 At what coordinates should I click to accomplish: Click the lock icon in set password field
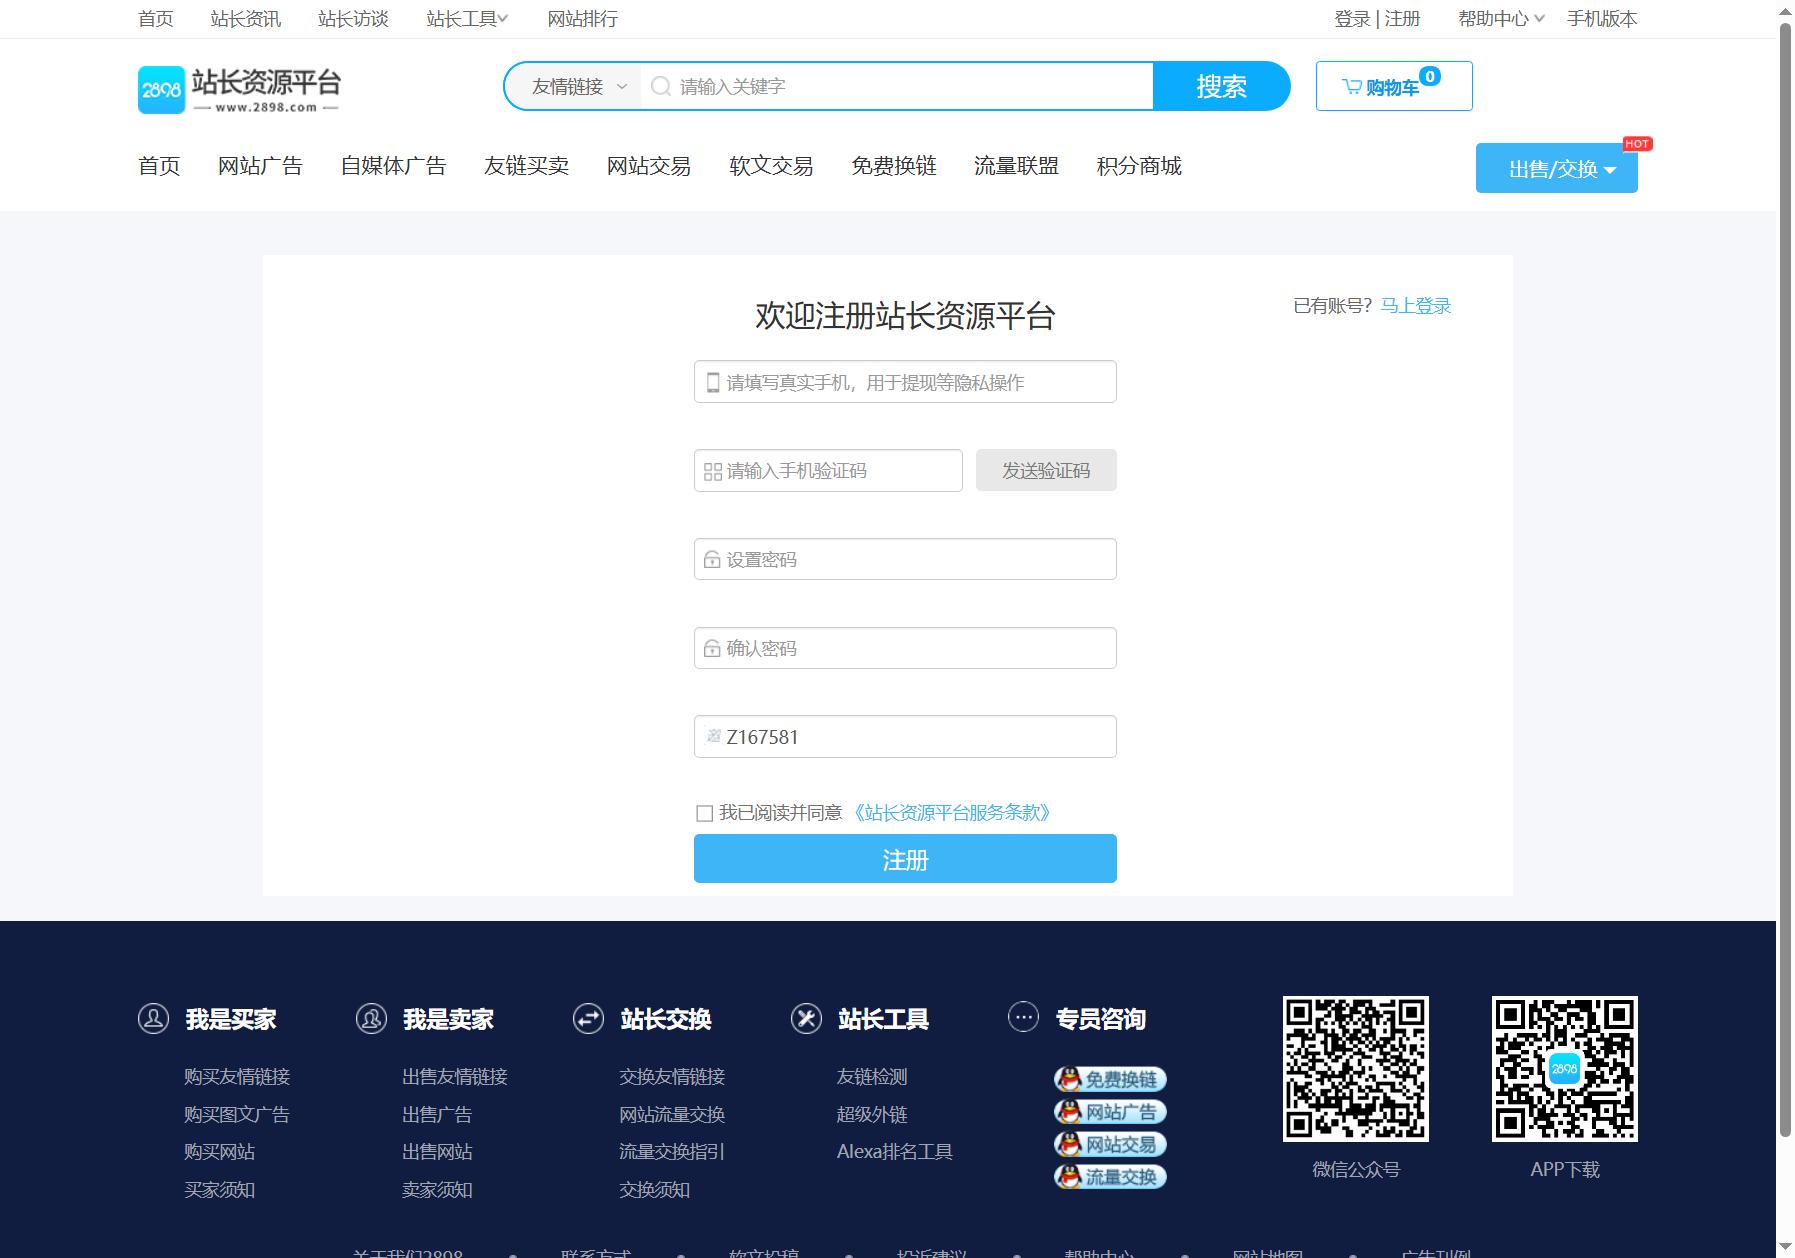[712, 560]
